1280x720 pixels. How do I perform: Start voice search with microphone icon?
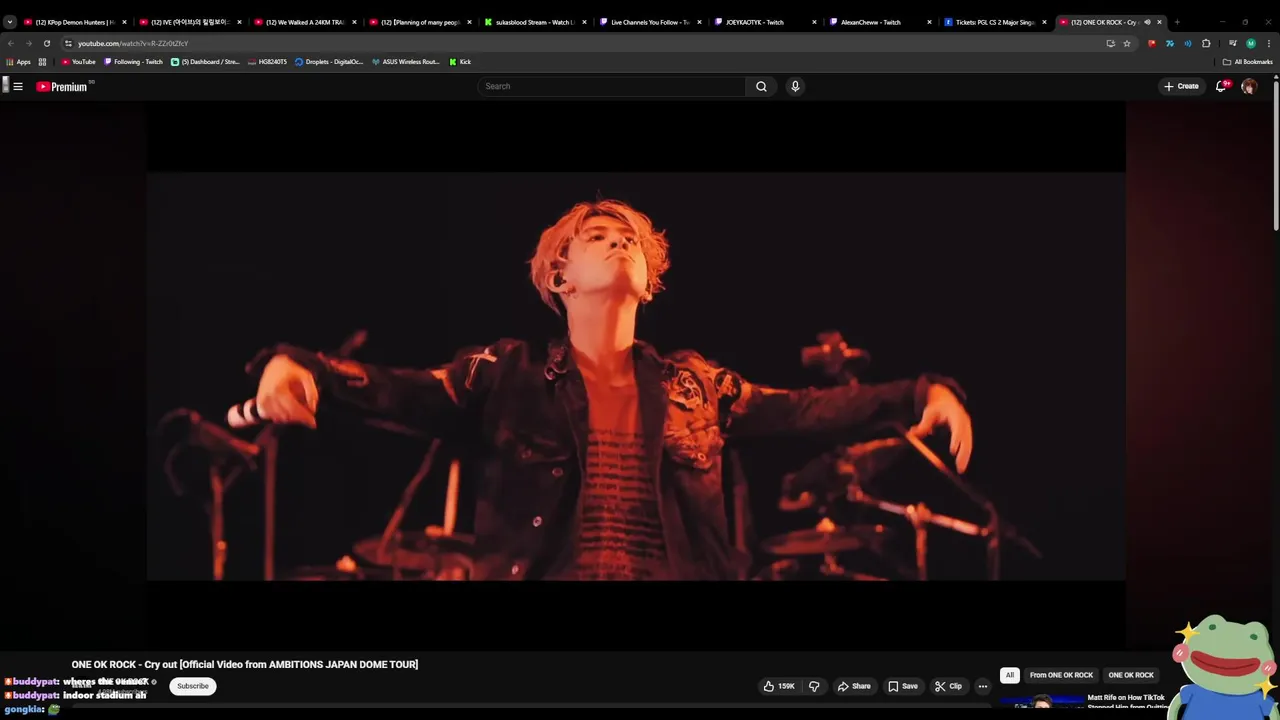click(x=795, y=86)
